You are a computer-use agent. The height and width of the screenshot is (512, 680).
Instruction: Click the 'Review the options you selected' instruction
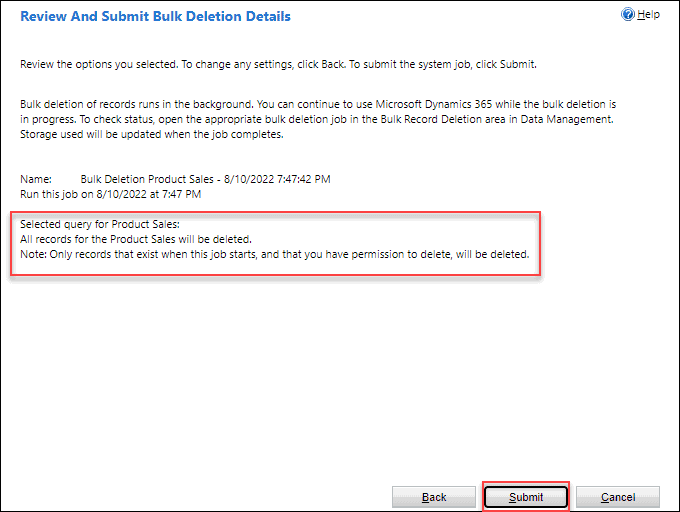click(x=278, y=64)
